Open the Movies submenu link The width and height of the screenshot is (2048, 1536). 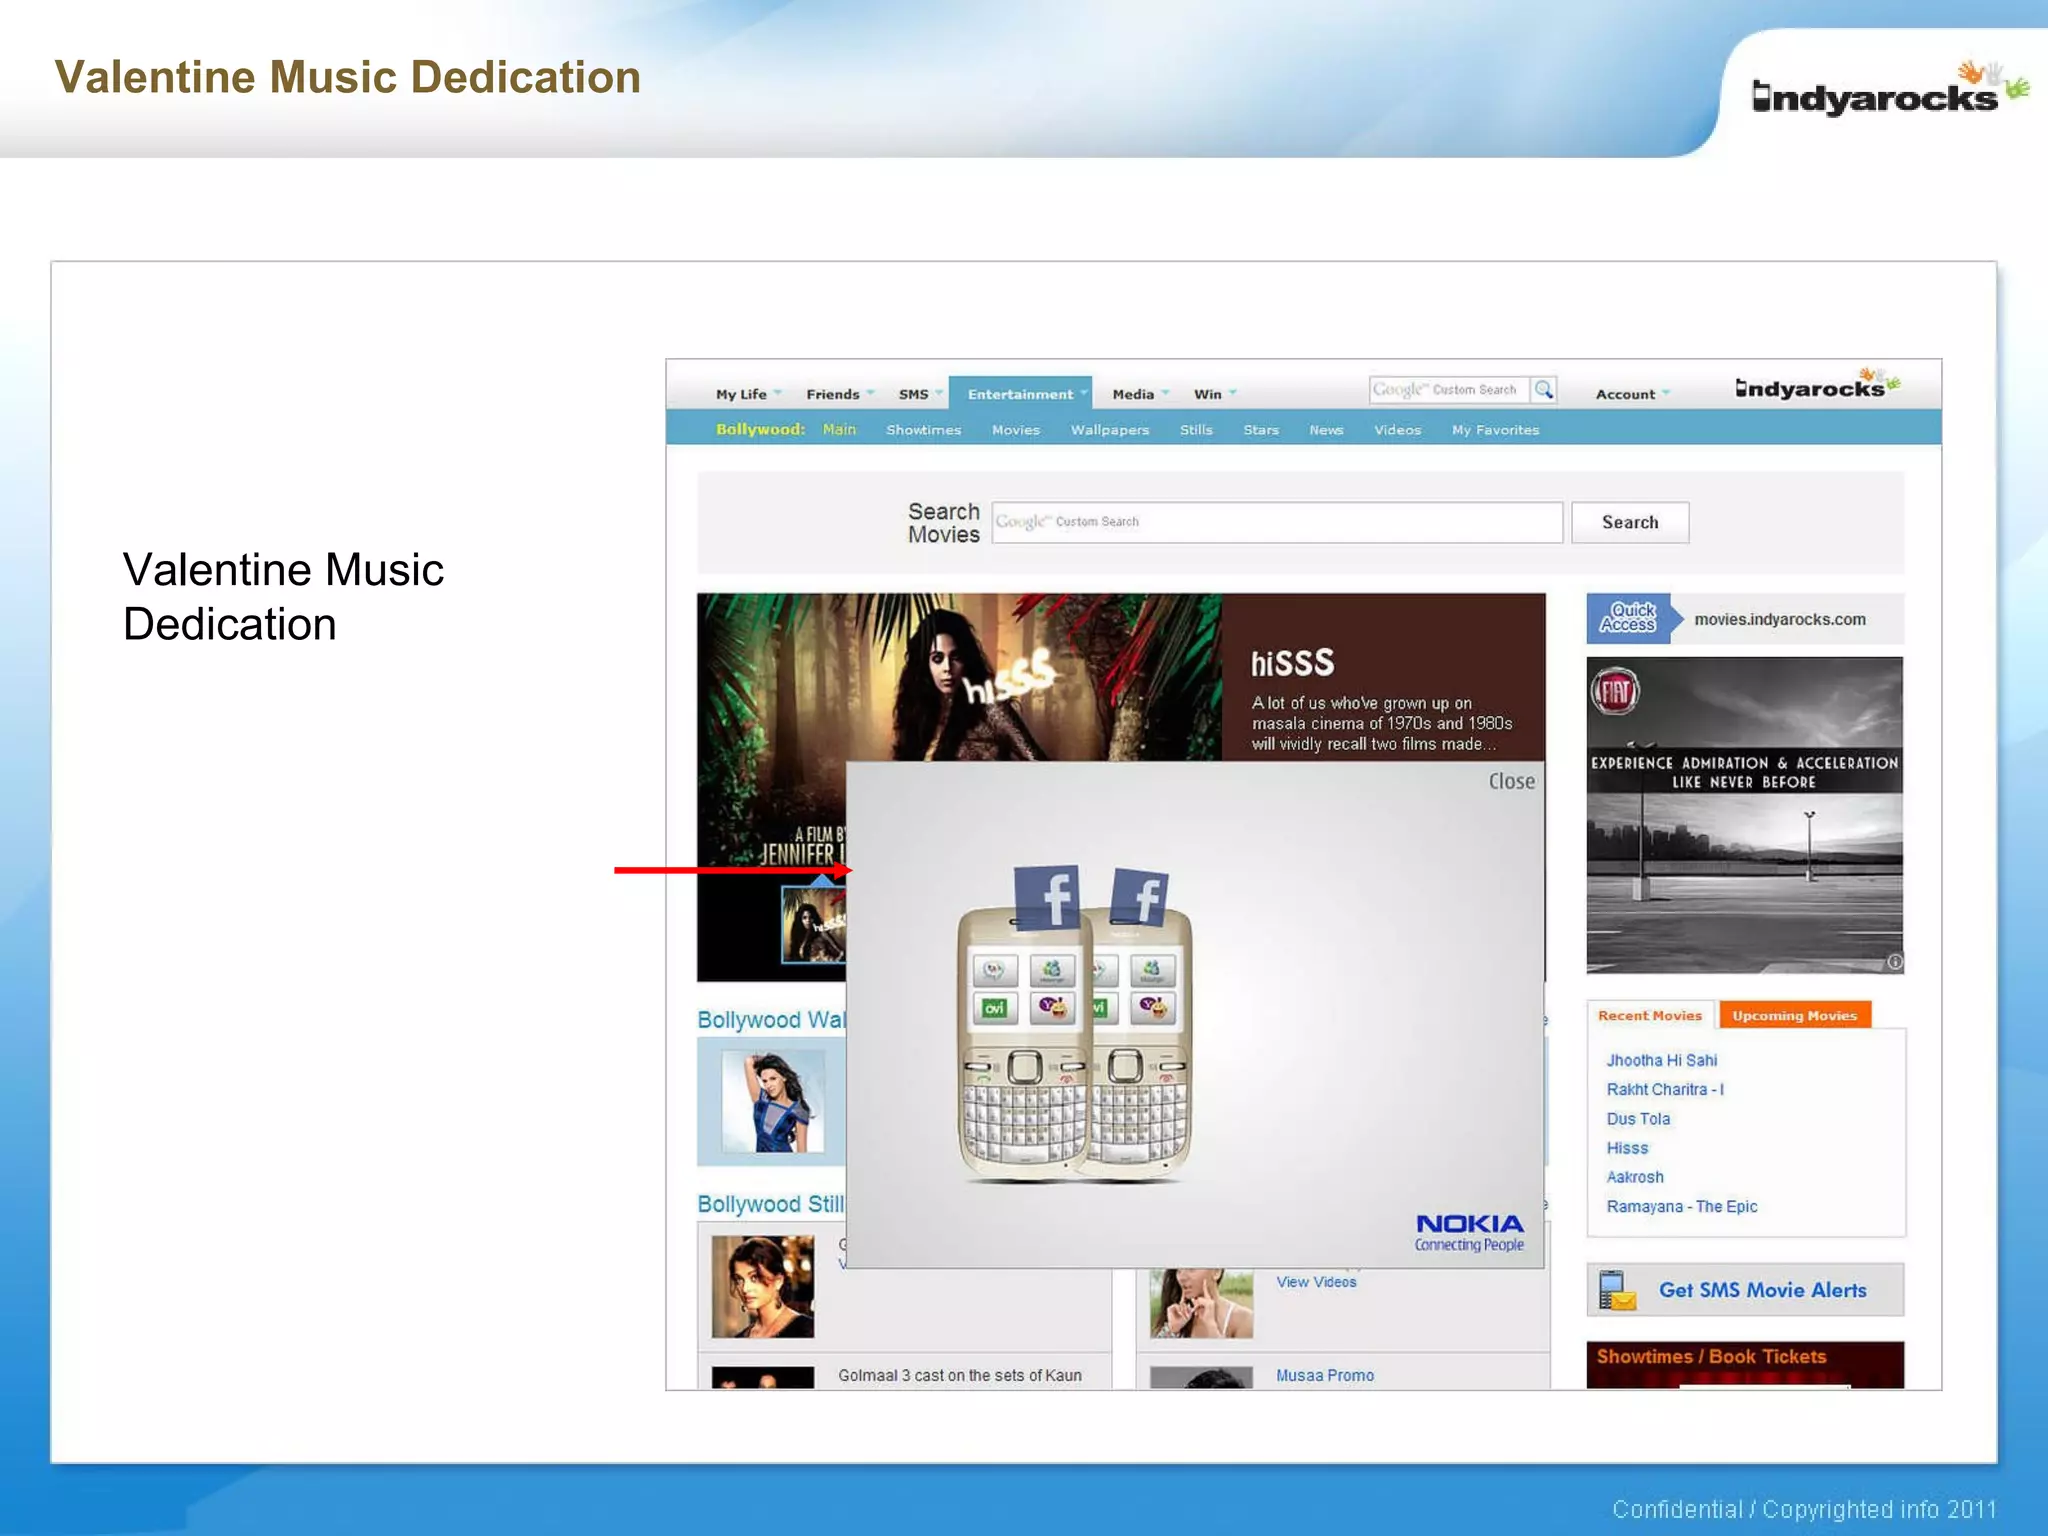pos(1015,430)
